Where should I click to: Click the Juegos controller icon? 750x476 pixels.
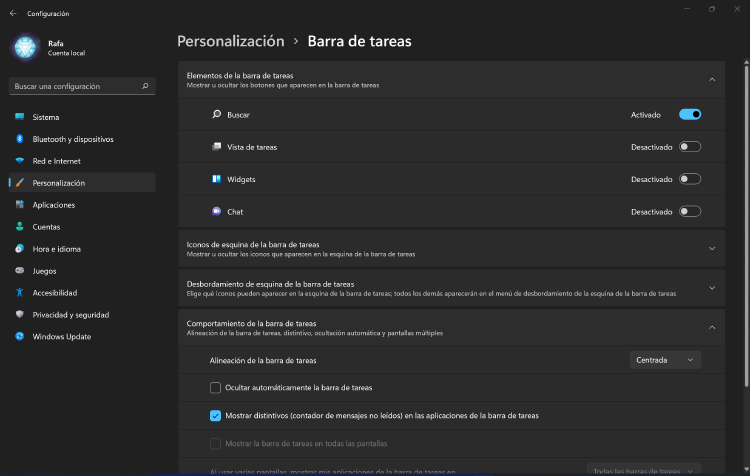(20, 271)
